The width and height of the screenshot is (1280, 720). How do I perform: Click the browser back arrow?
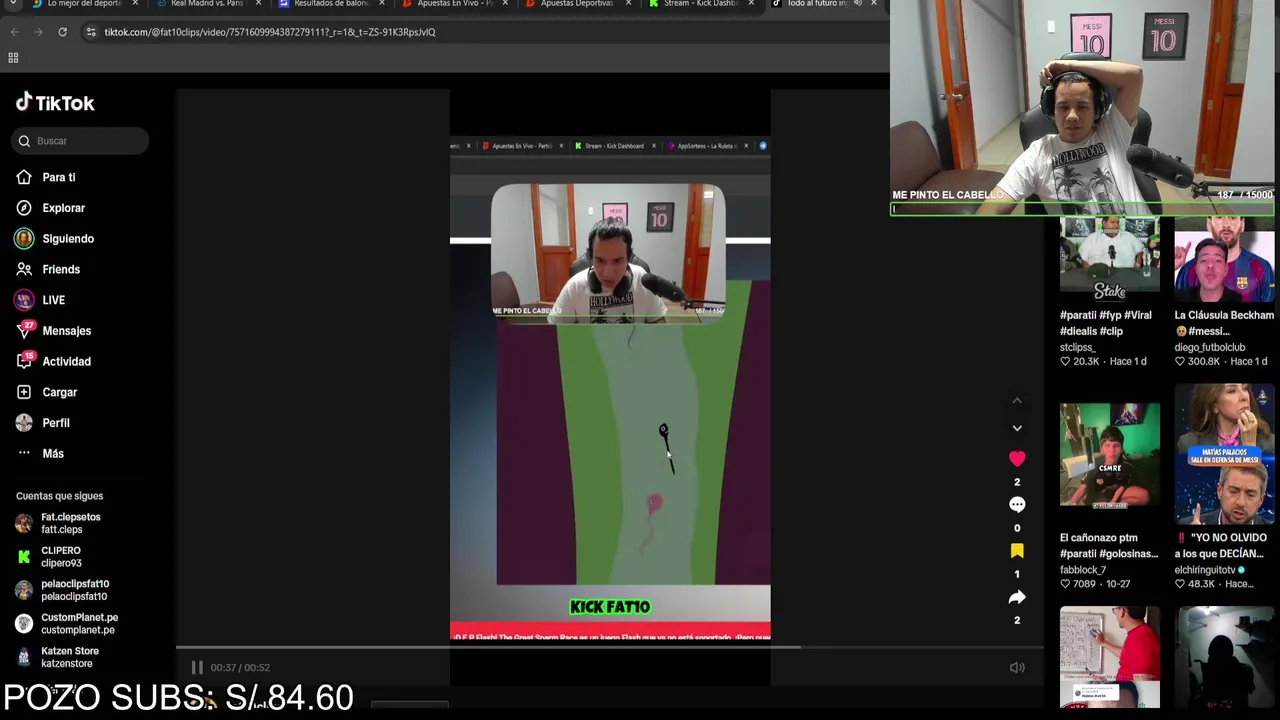click(14, 32)
